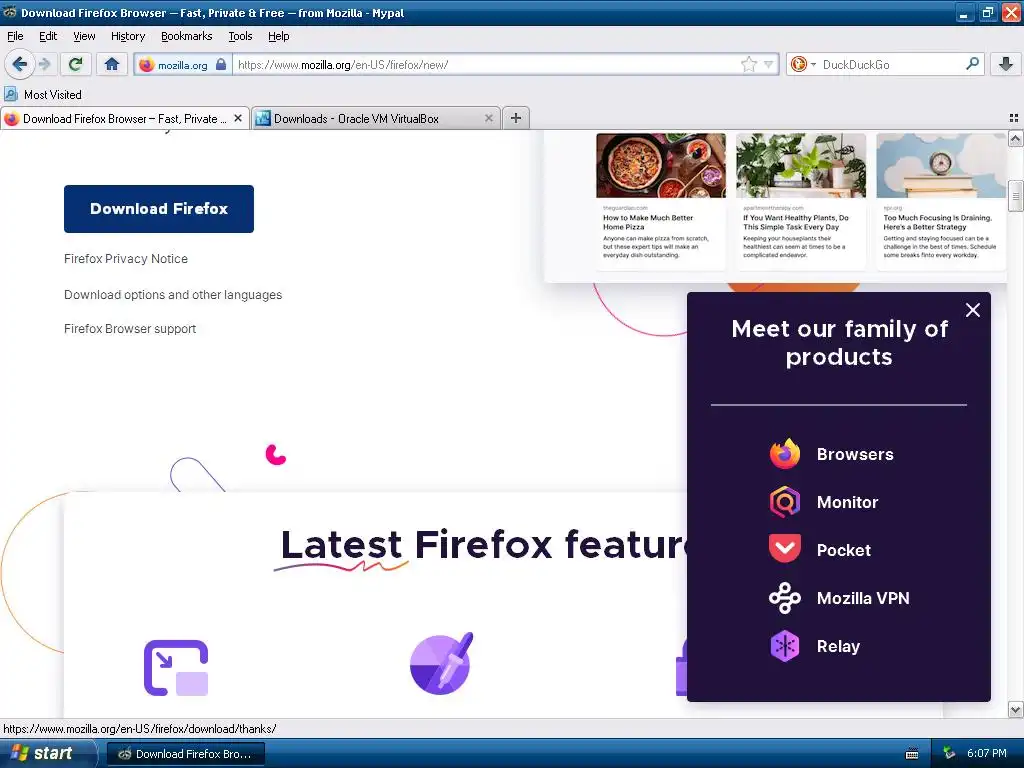Open the downloads arrow button
Image resolution: width=1024 pixels, height=768 pixels.
pyautogui.click(x=1006, y=64)
